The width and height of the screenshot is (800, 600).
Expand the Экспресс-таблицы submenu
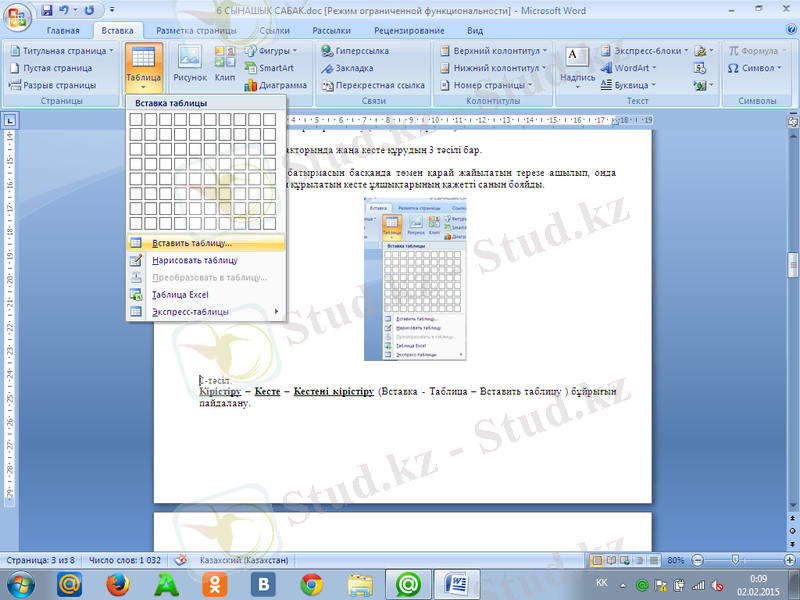tap(206, 312)
